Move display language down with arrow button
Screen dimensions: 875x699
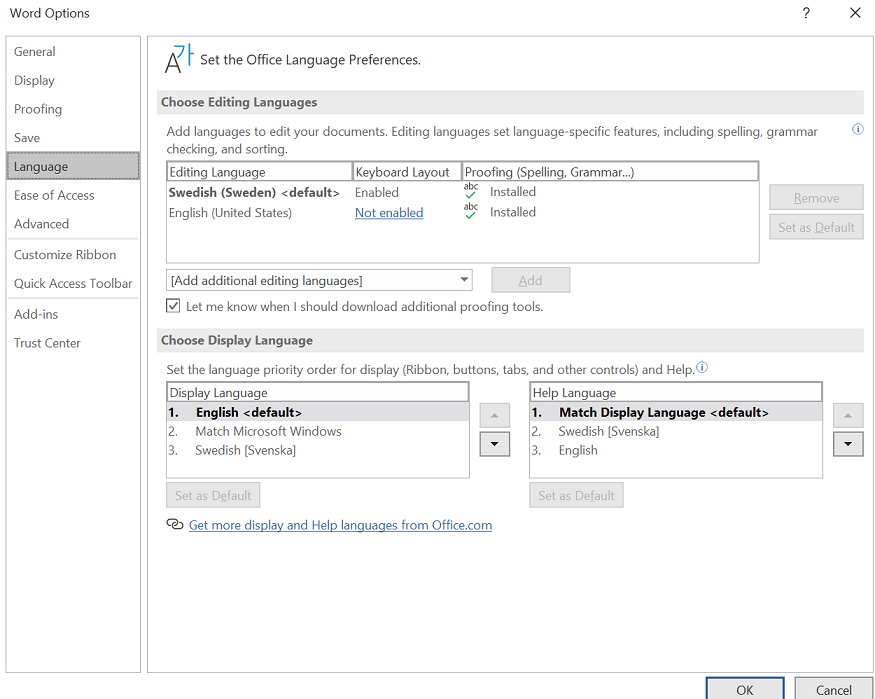point(494,444)
